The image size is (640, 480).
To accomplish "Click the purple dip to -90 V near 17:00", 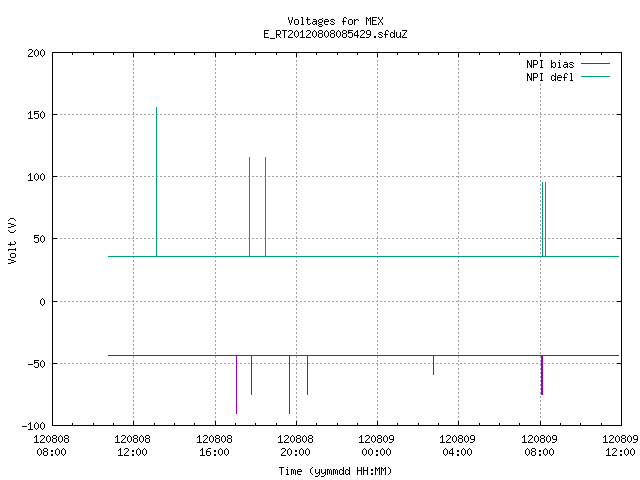I will 236,384.
